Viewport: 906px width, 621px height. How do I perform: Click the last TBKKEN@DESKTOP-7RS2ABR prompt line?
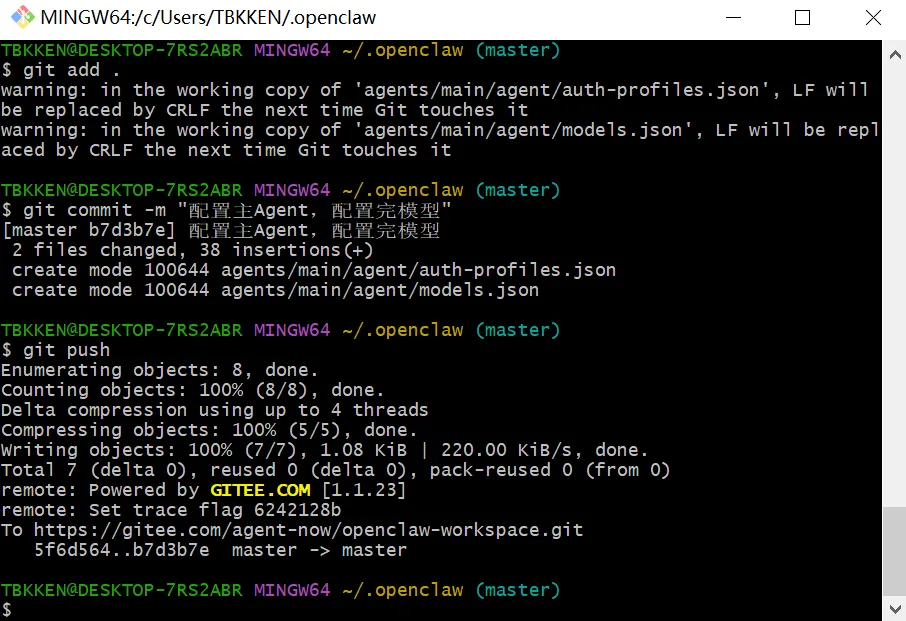(x=281, y=590)
